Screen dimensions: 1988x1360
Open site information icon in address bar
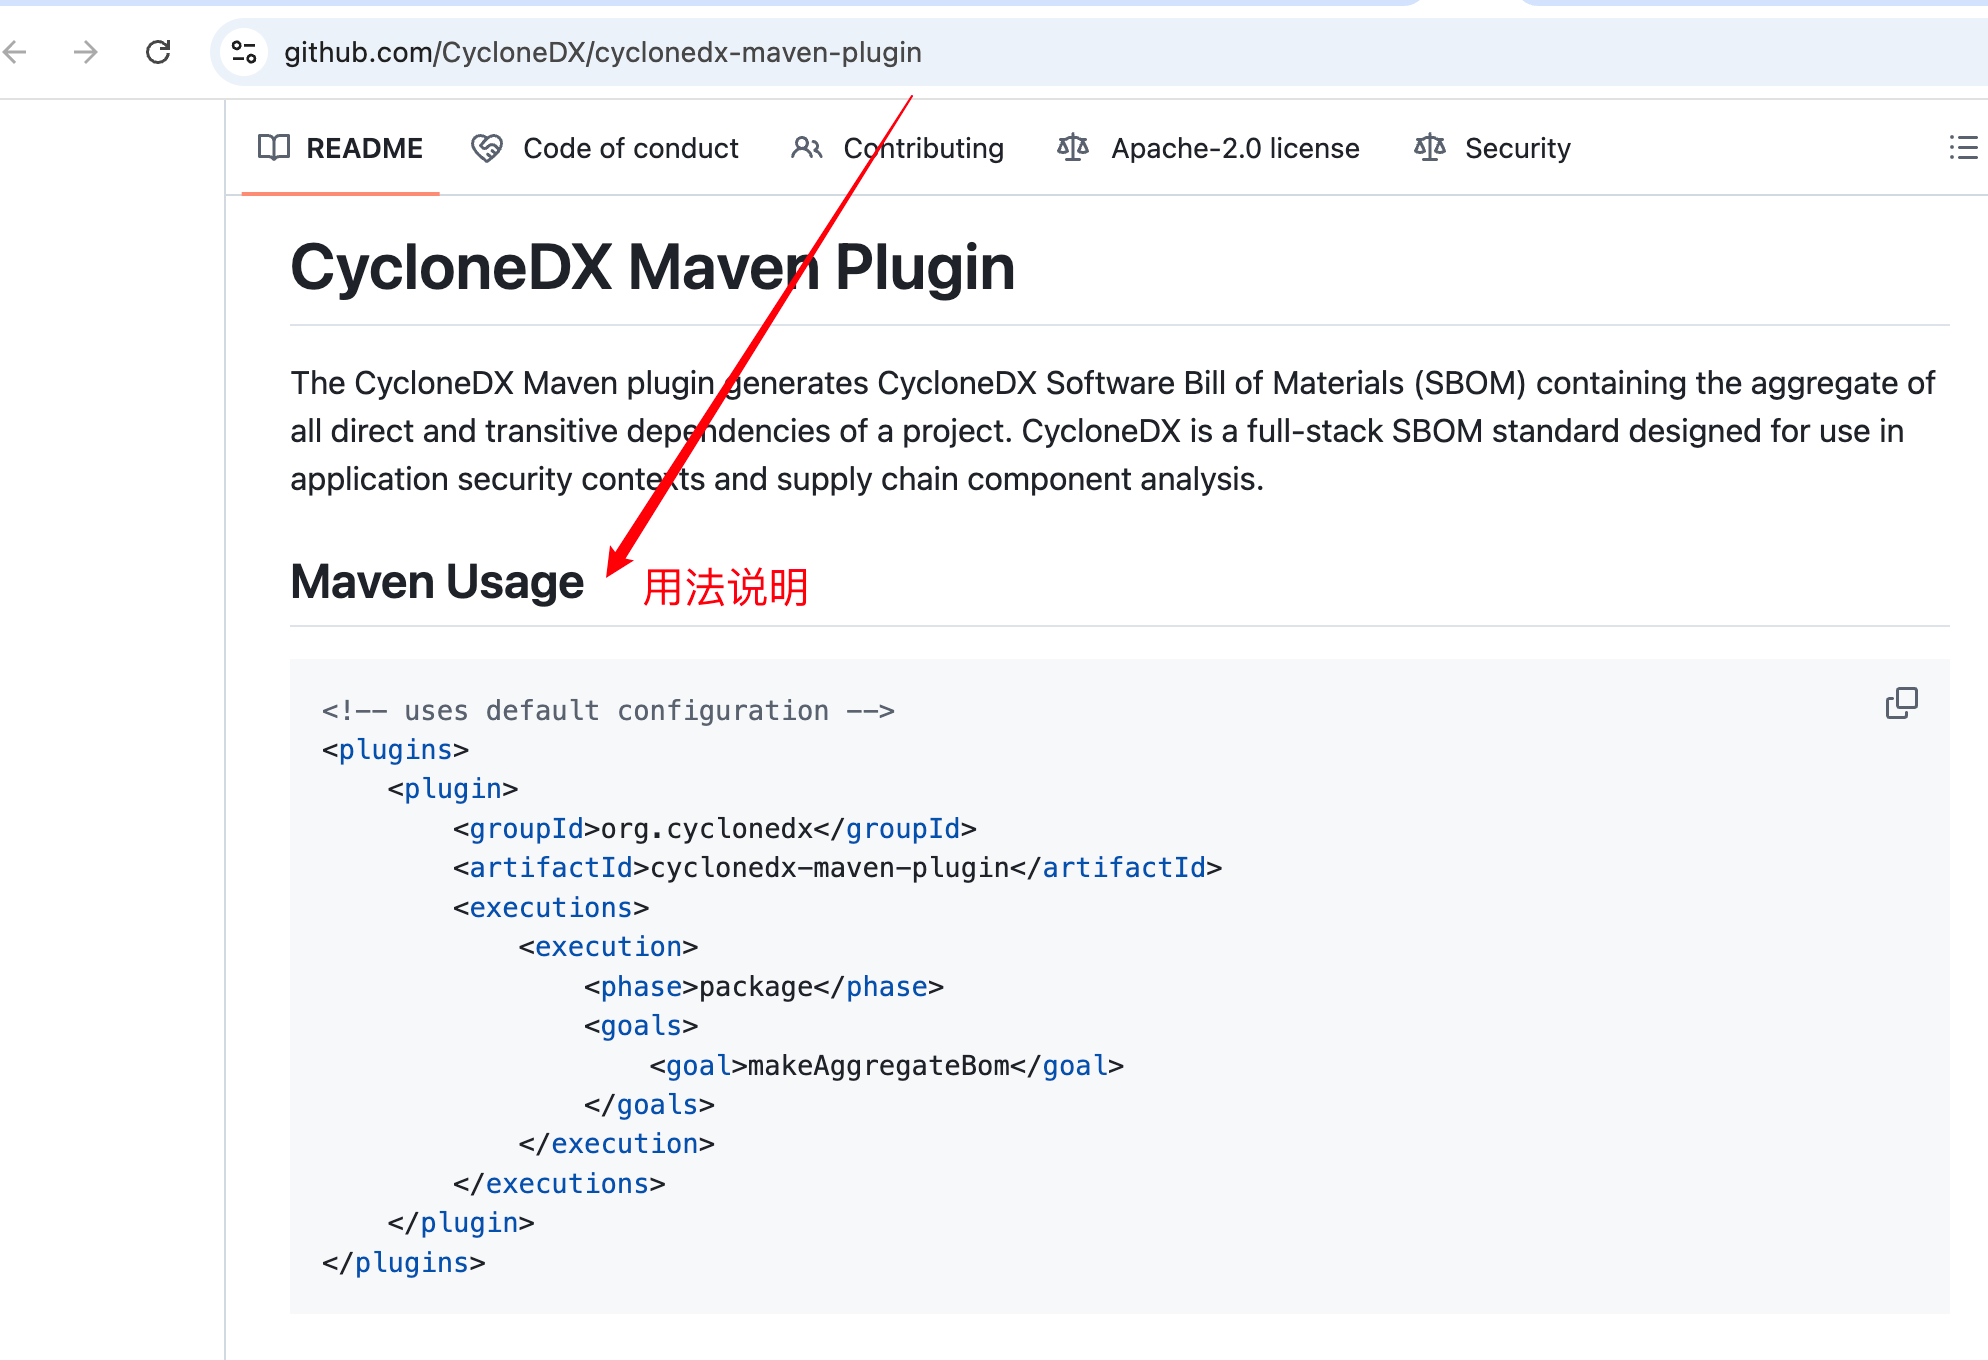(243, 52)
